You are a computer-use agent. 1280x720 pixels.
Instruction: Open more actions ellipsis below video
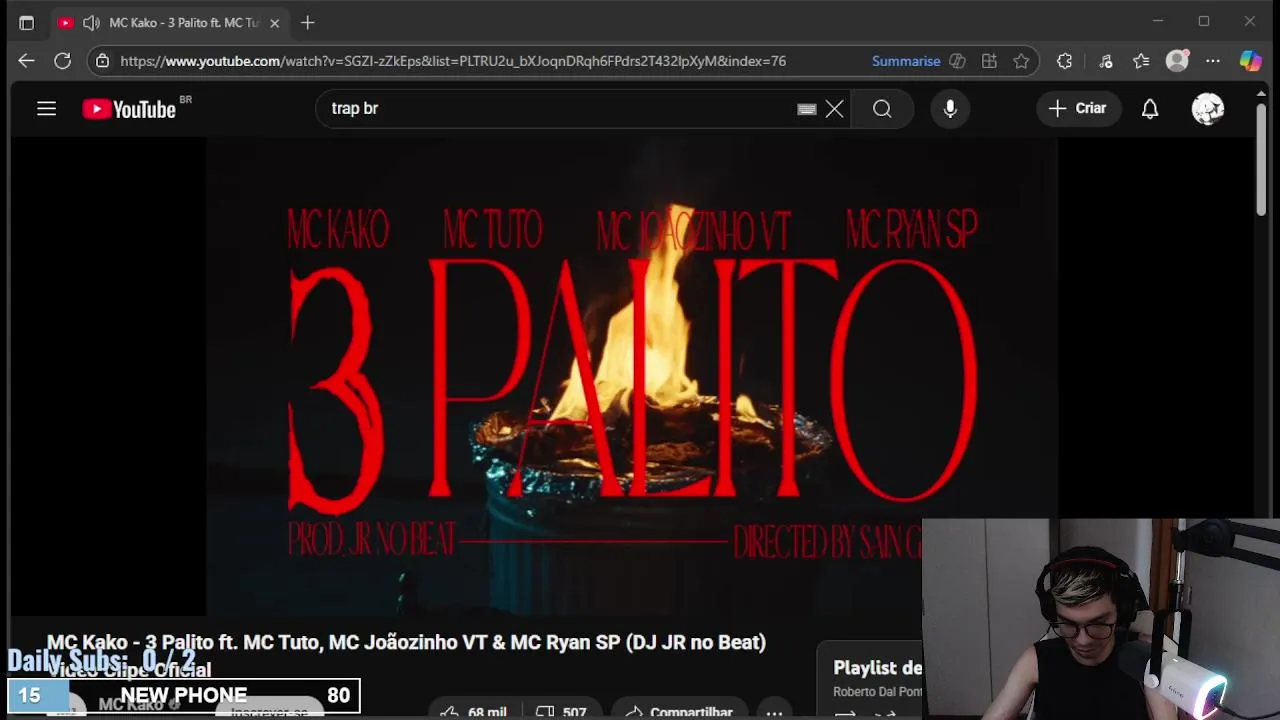coord(775,711)
